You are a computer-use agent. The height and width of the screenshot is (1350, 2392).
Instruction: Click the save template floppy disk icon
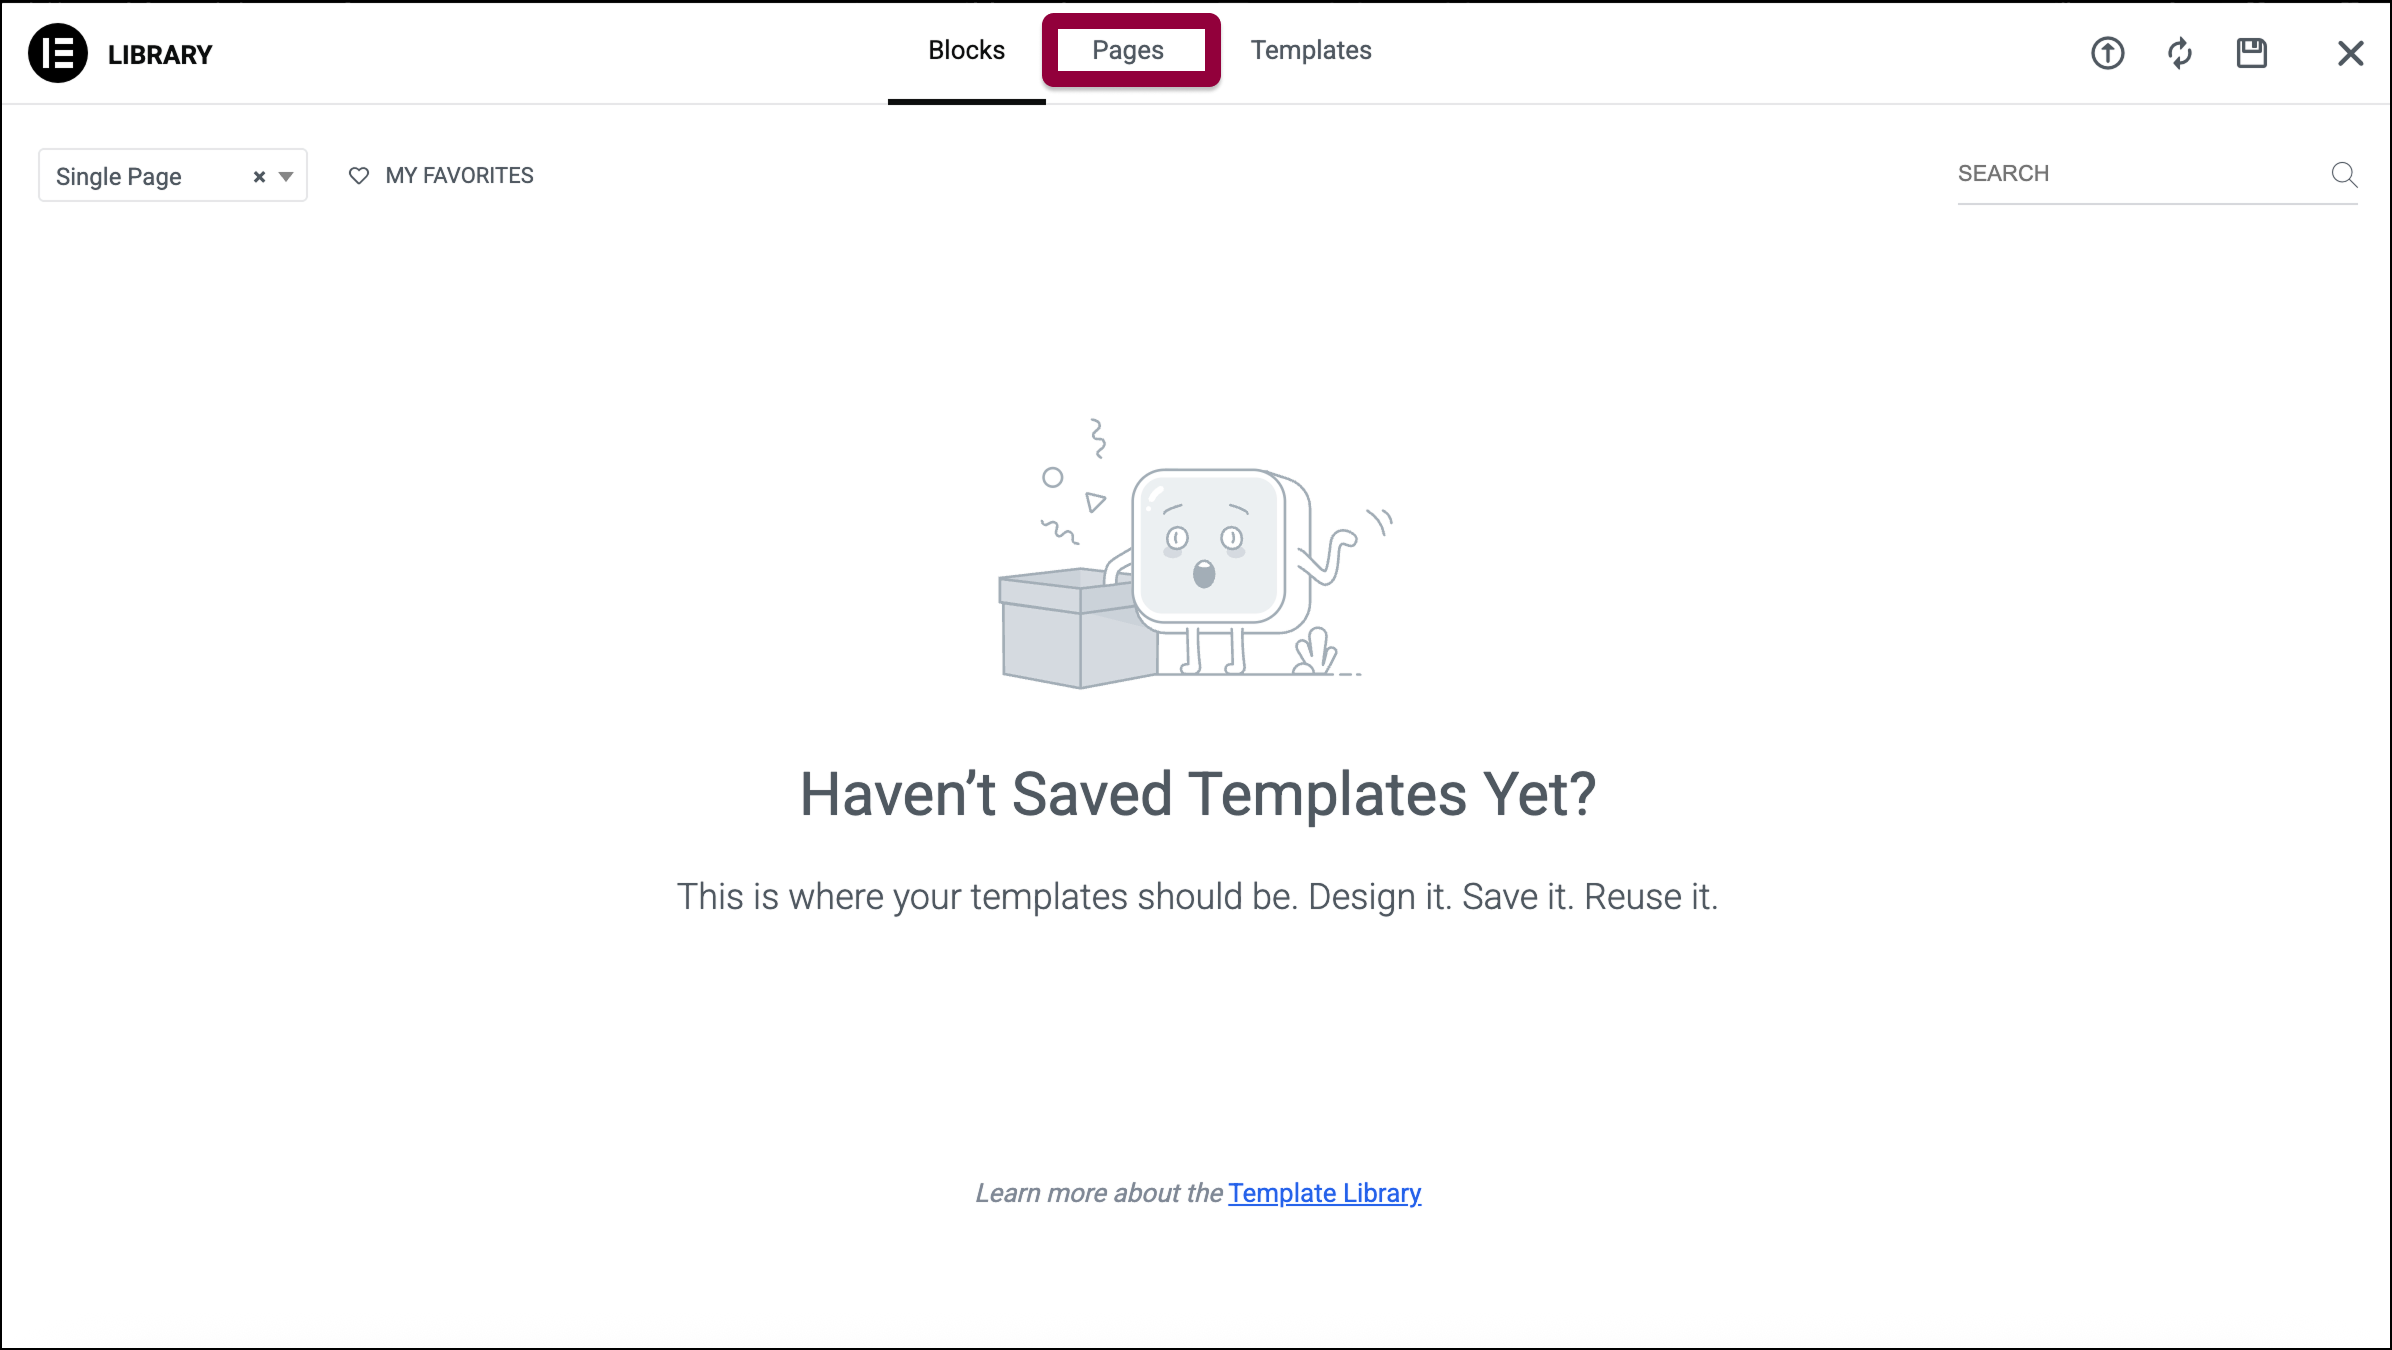pyautogui.click(x=2252, y=53)
